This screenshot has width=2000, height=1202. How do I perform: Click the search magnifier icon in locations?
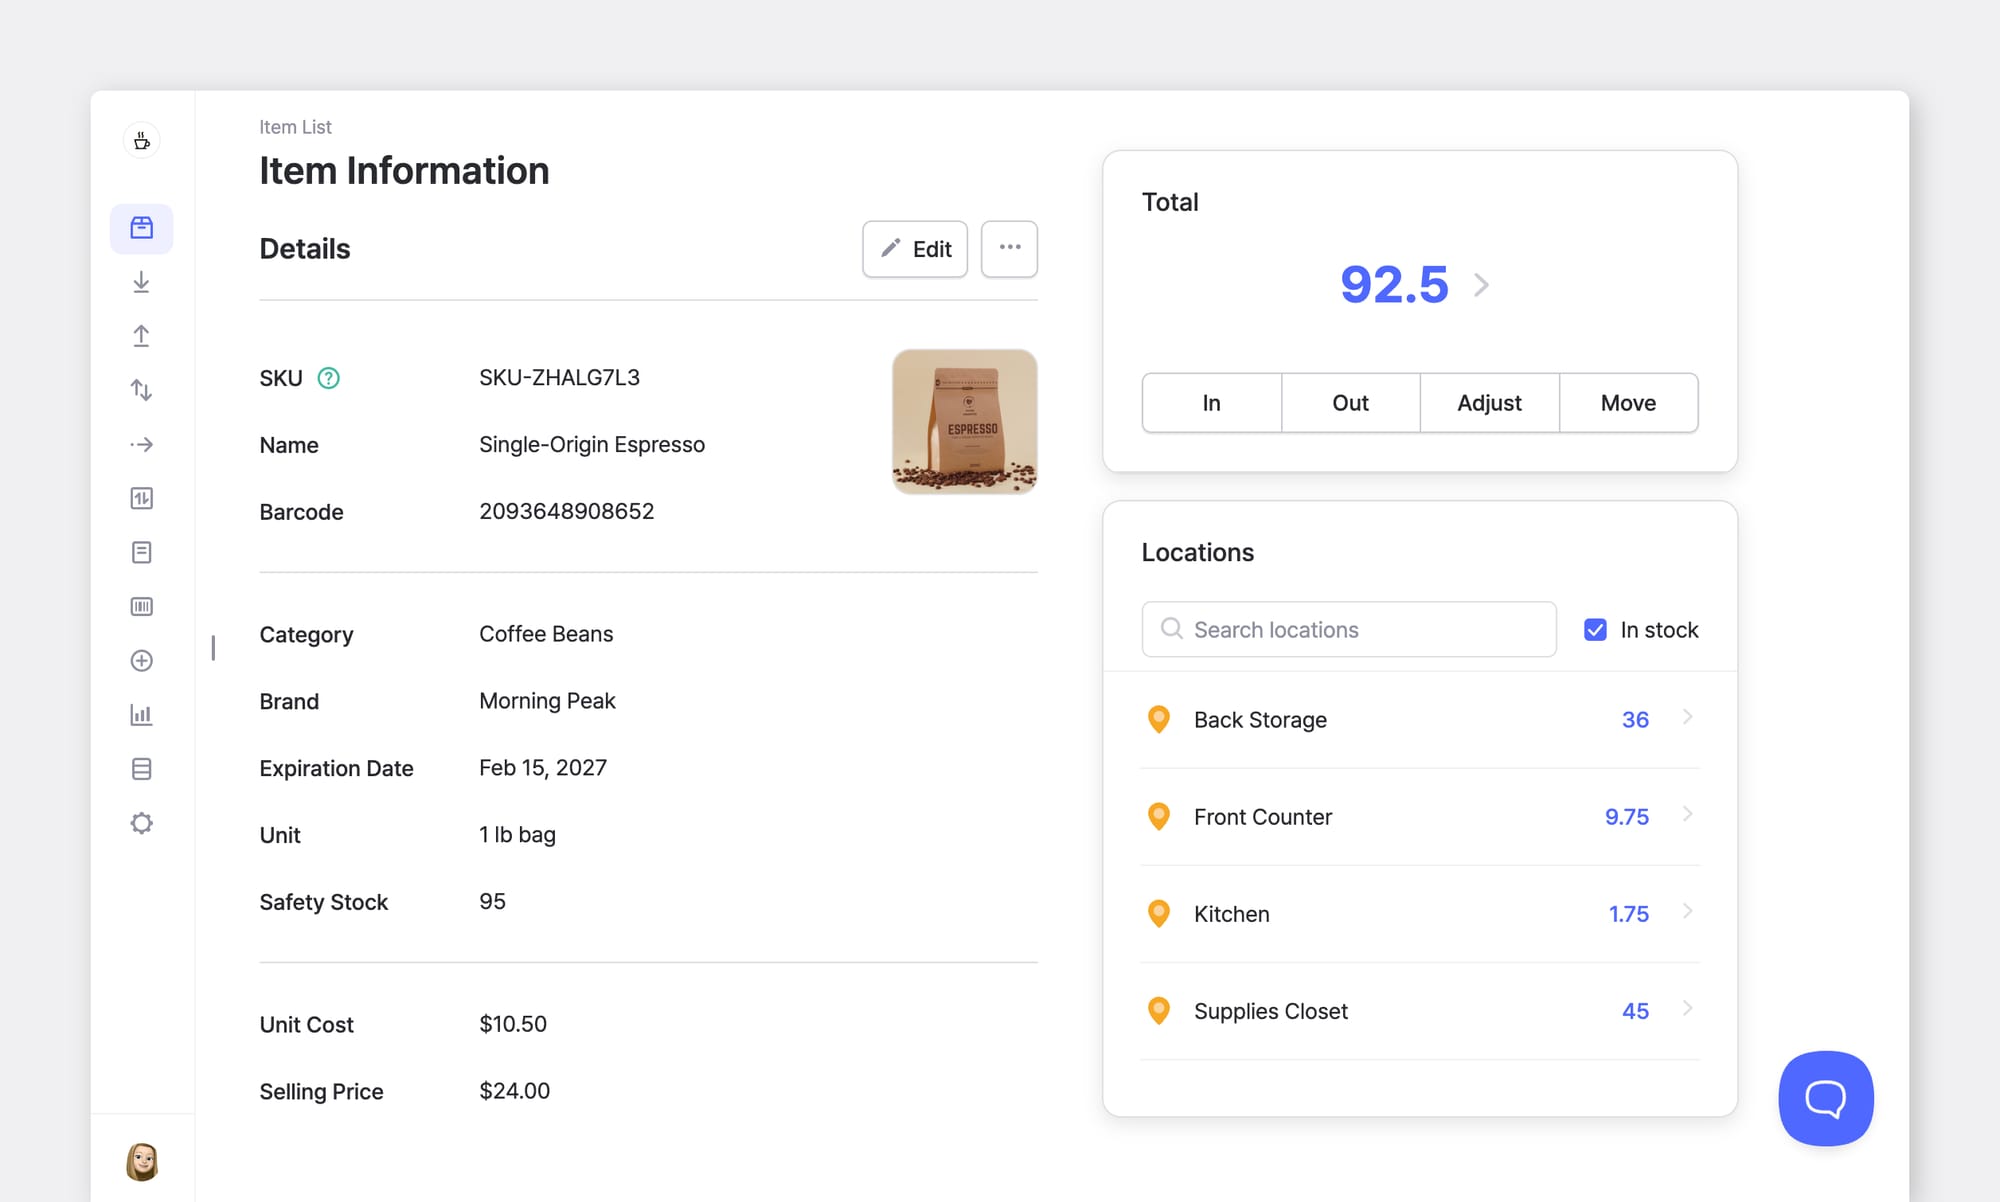[x=1172, y=629]
